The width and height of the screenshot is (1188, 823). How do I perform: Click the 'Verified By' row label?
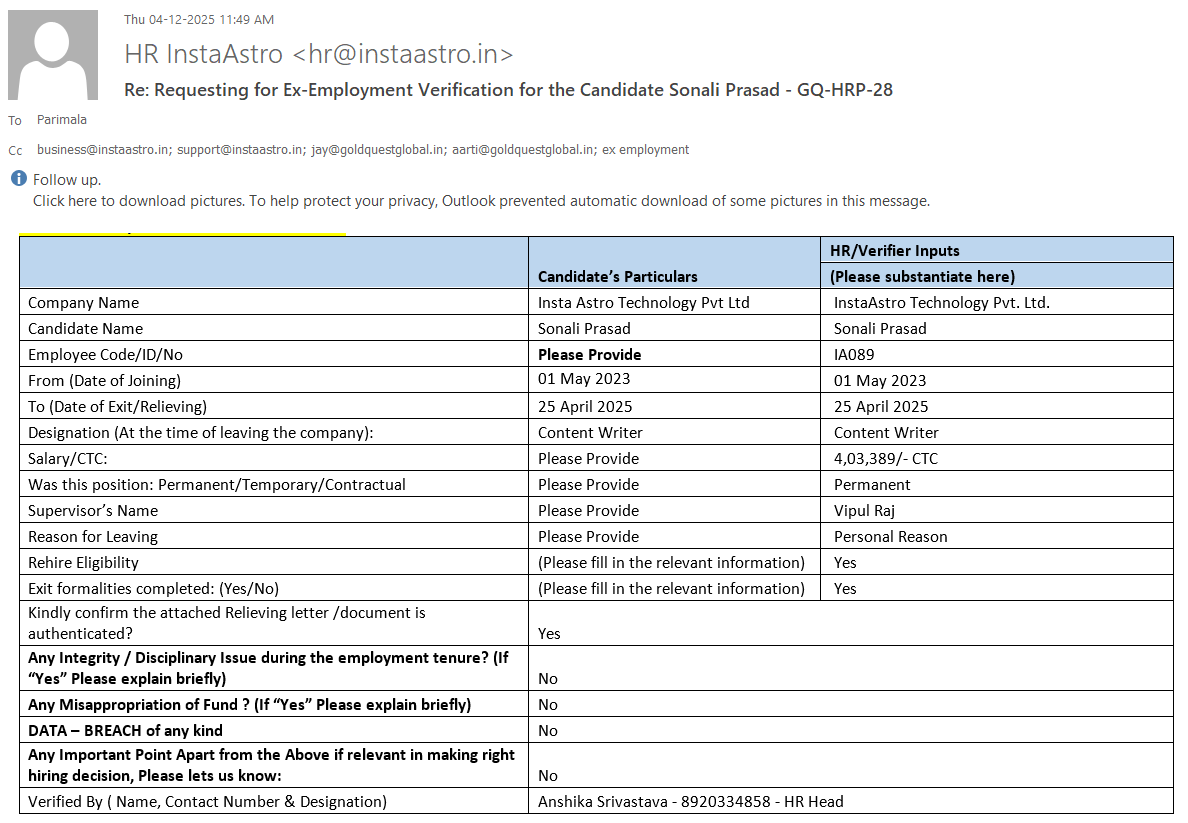207,802
